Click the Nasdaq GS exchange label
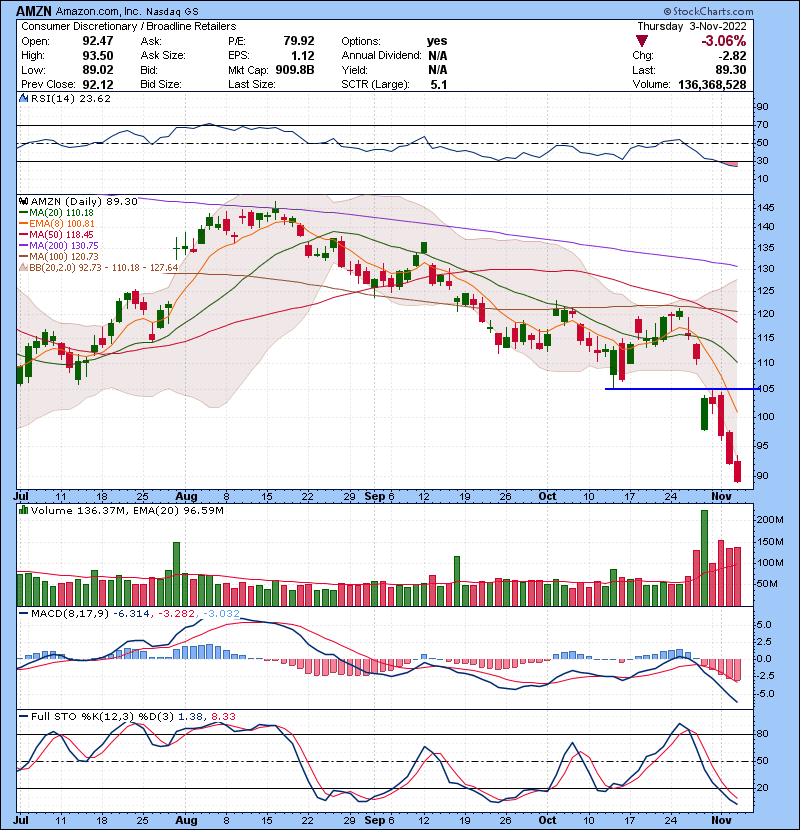Image resolution: width=800 pixels, height=830 pixels. click(172, 11)
